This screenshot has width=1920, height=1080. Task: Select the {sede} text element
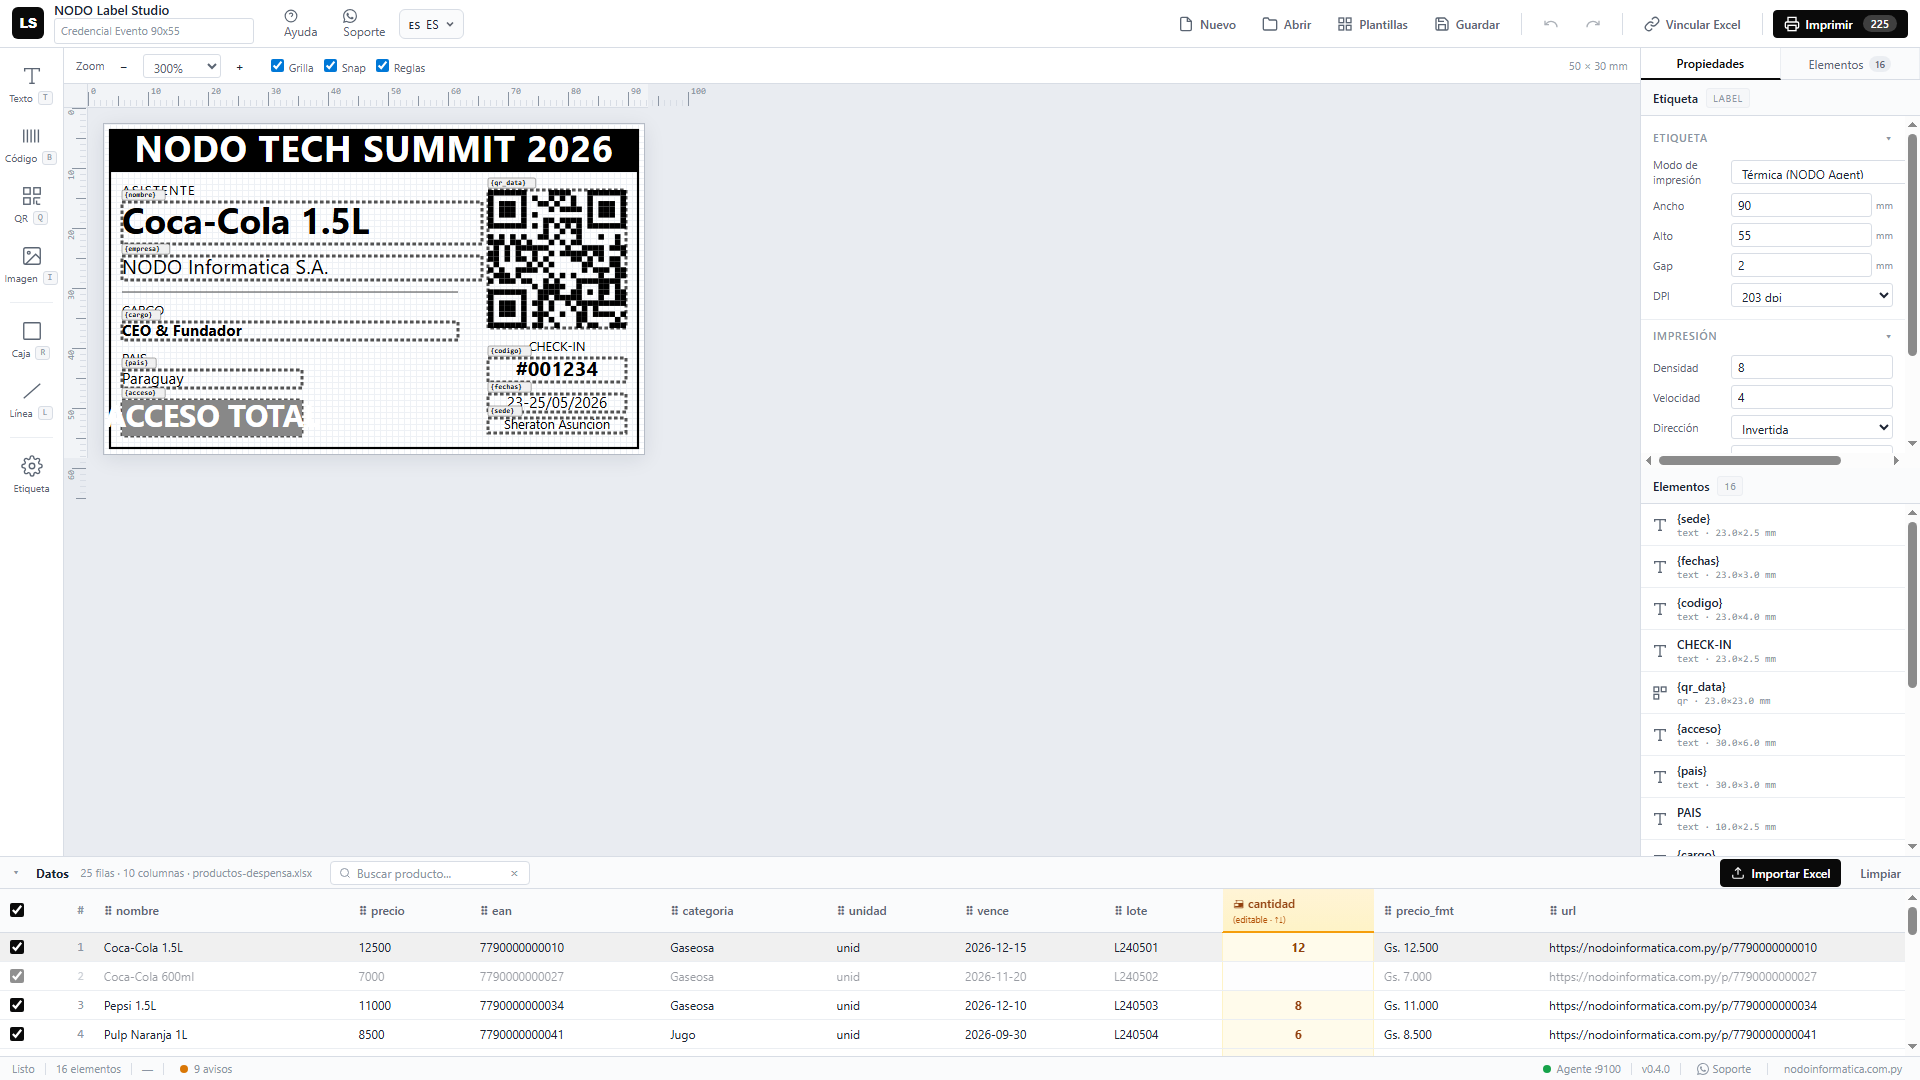(1772, 525)
